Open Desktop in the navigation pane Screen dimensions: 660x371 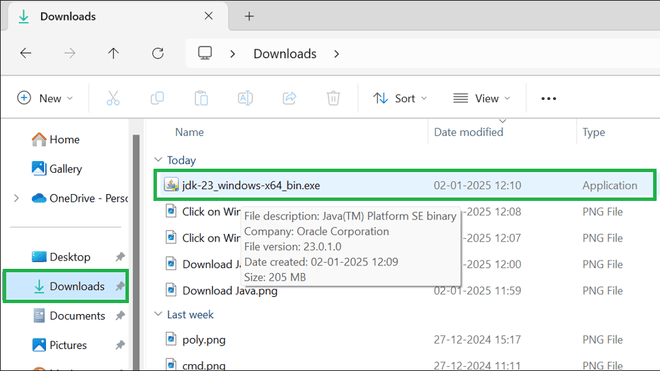tap(61, 257)
